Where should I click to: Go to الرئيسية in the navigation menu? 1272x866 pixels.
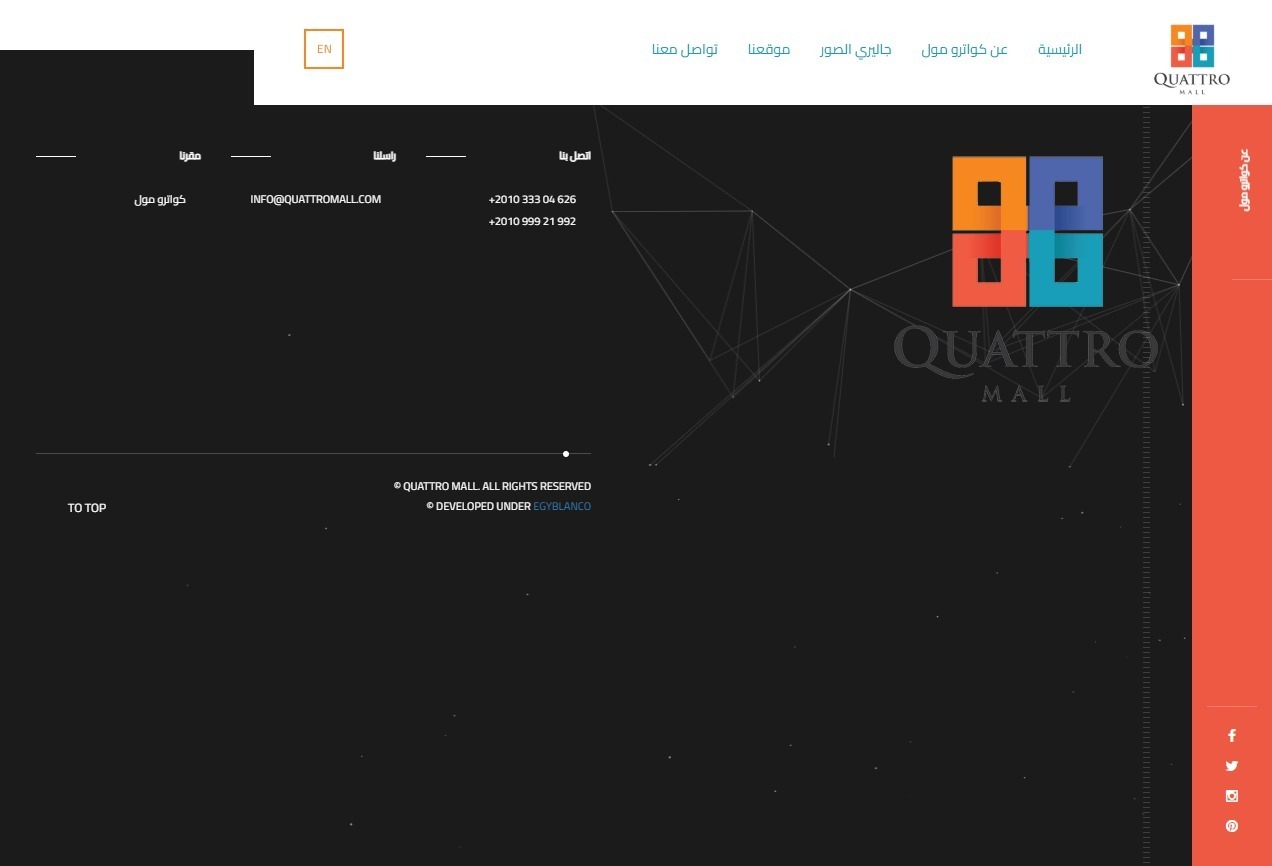pyautogui.click(x=1059, y=49)
